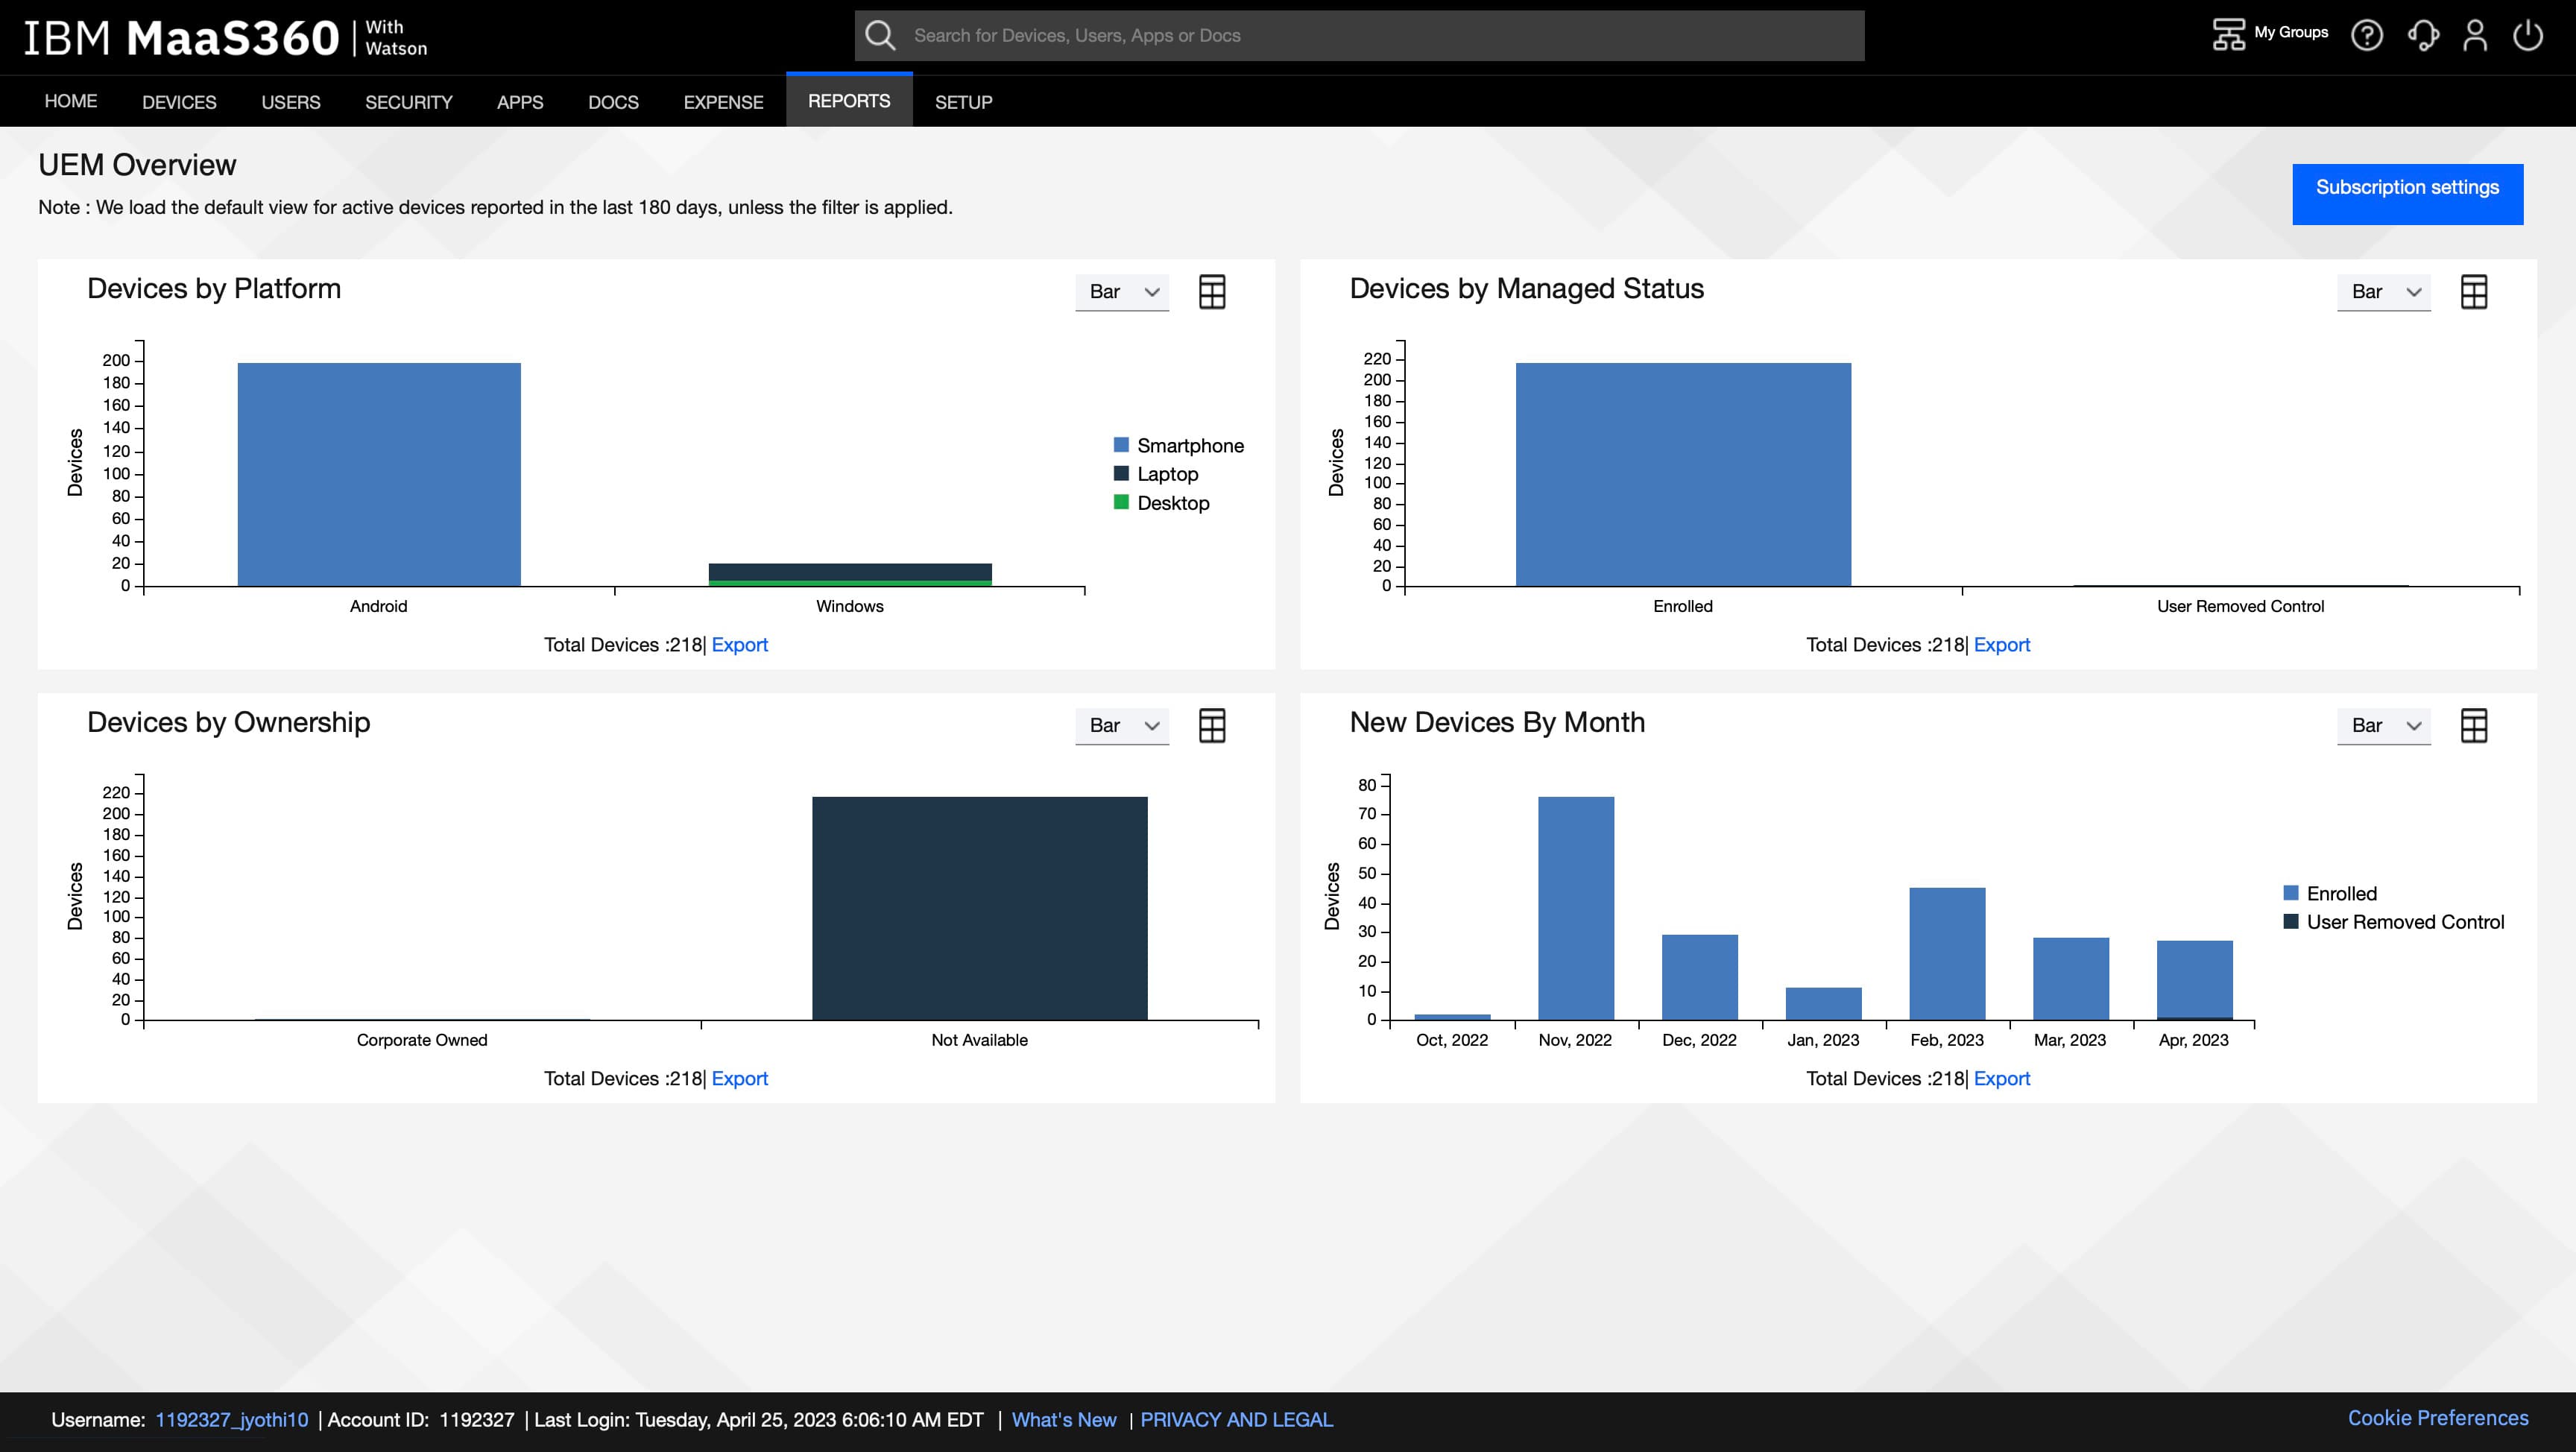This screenshot has height=1452, width=2576.
Task: Open My Groups icon
Action: (2229, 34)
